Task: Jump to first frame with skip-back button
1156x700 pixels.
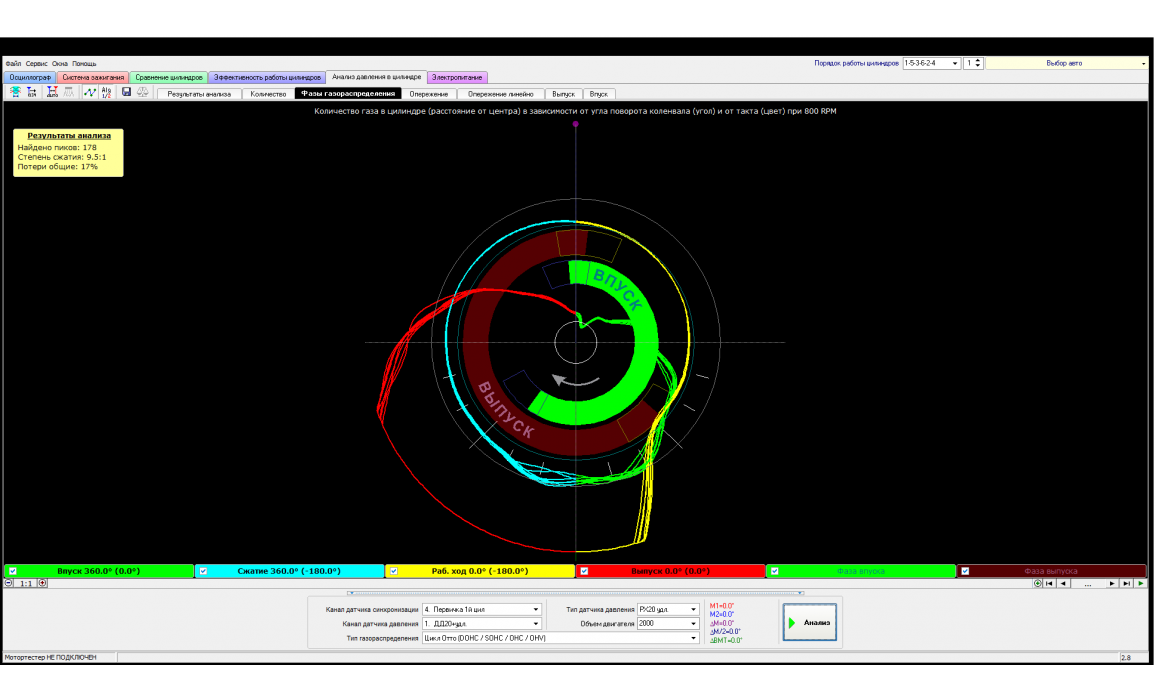Action: (x=1049, y=583)
